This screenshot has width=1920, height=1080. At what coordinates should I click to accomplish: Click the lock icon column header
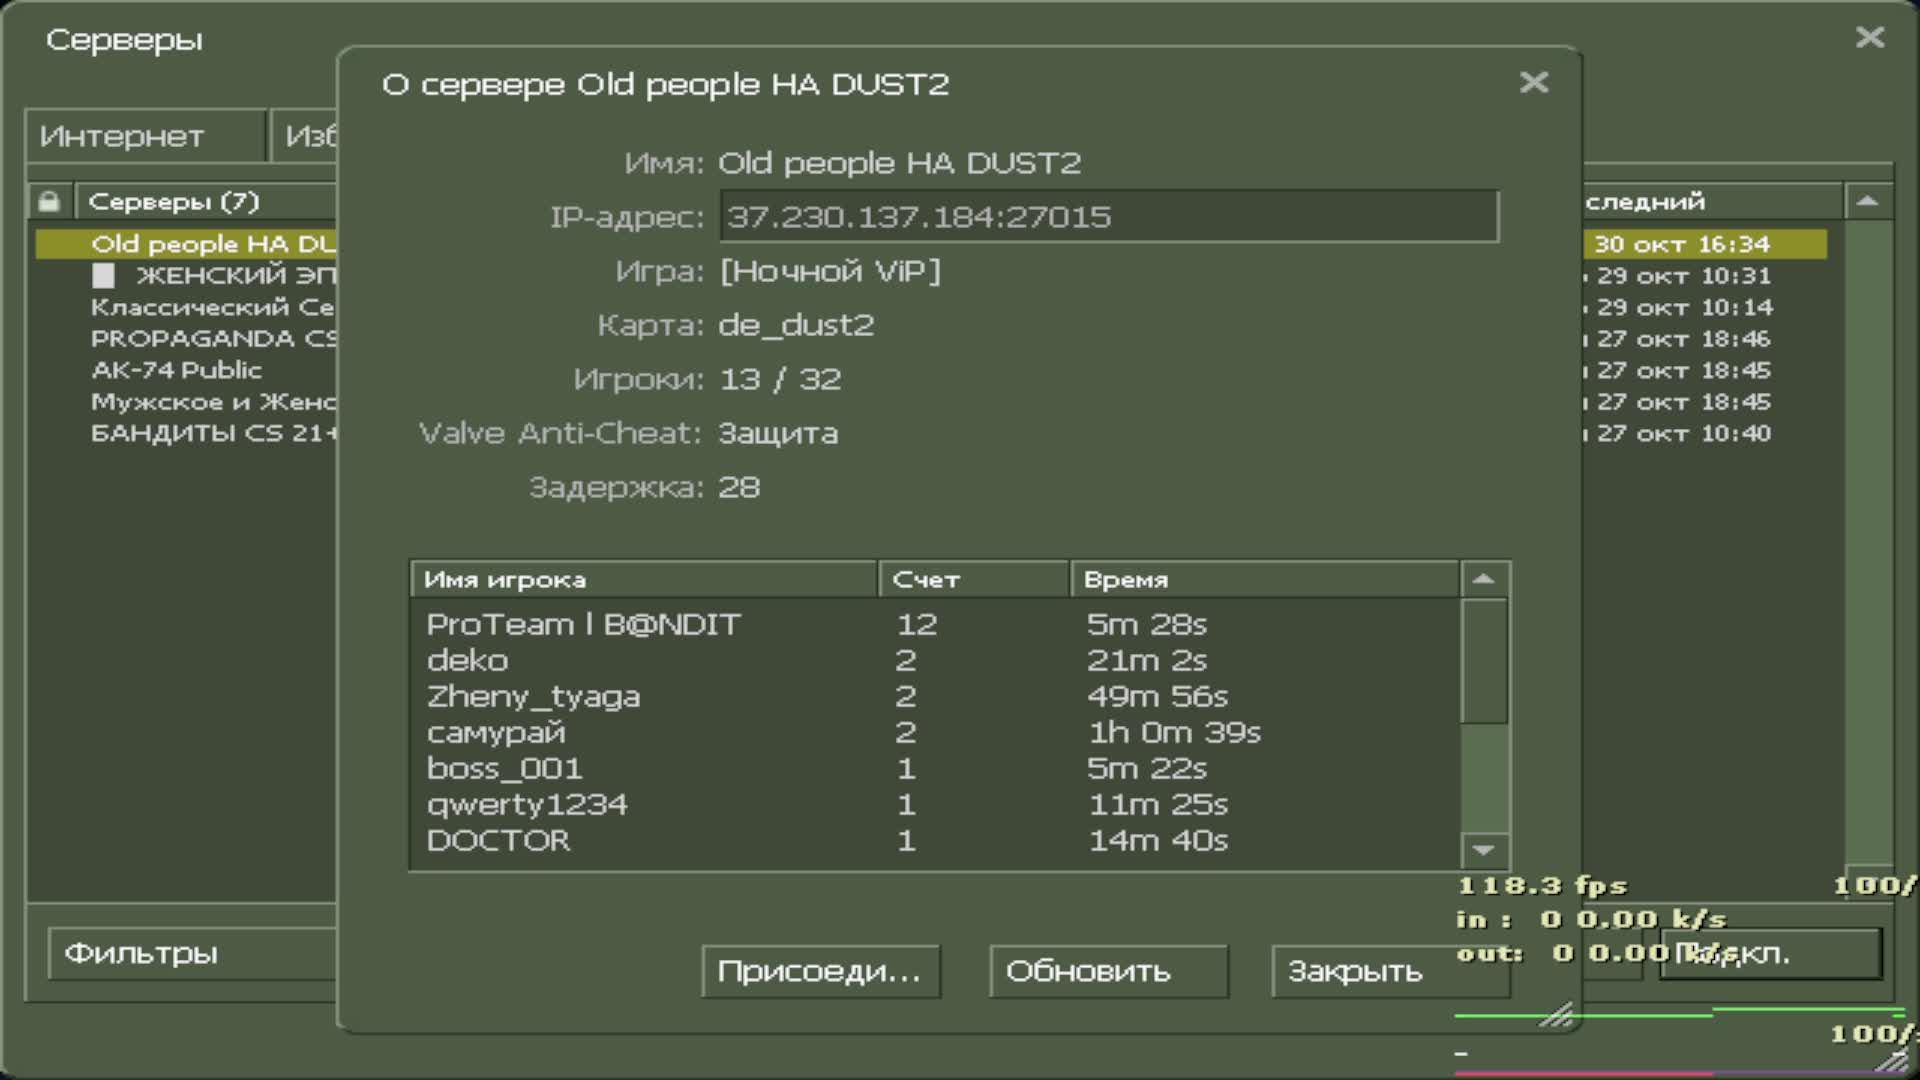point(49,201)
